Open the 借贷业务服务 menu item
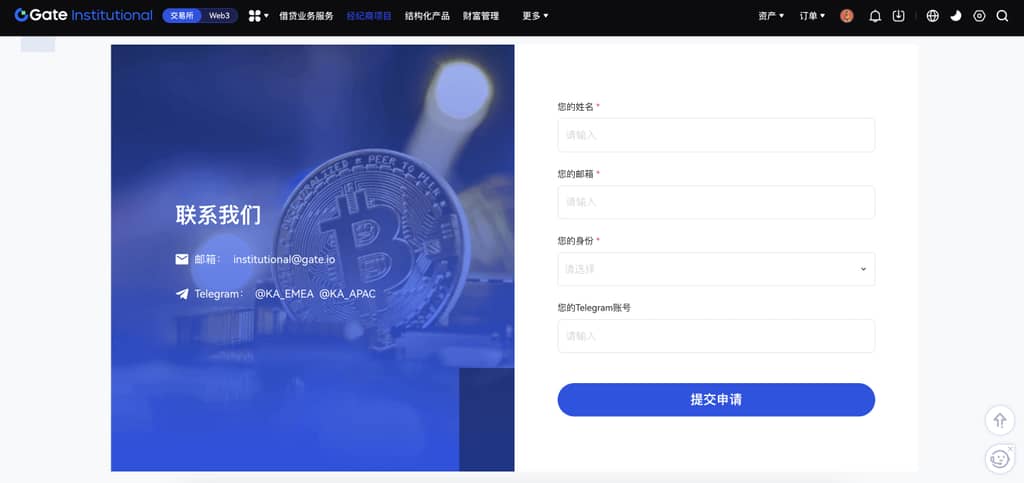This screenshot has width=1024, height=483. [x=306, y=16]
